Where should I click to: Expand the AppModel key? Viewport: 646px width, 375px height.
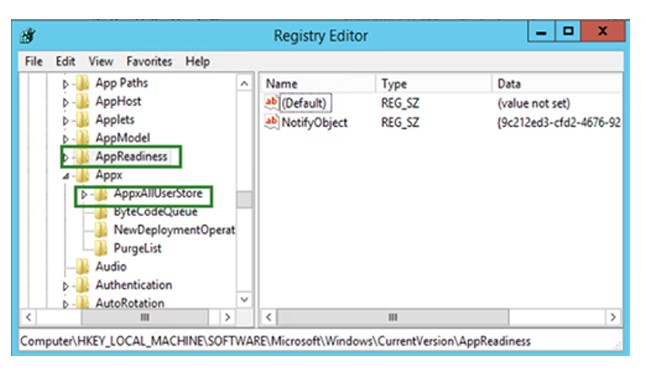click(66, 139)
